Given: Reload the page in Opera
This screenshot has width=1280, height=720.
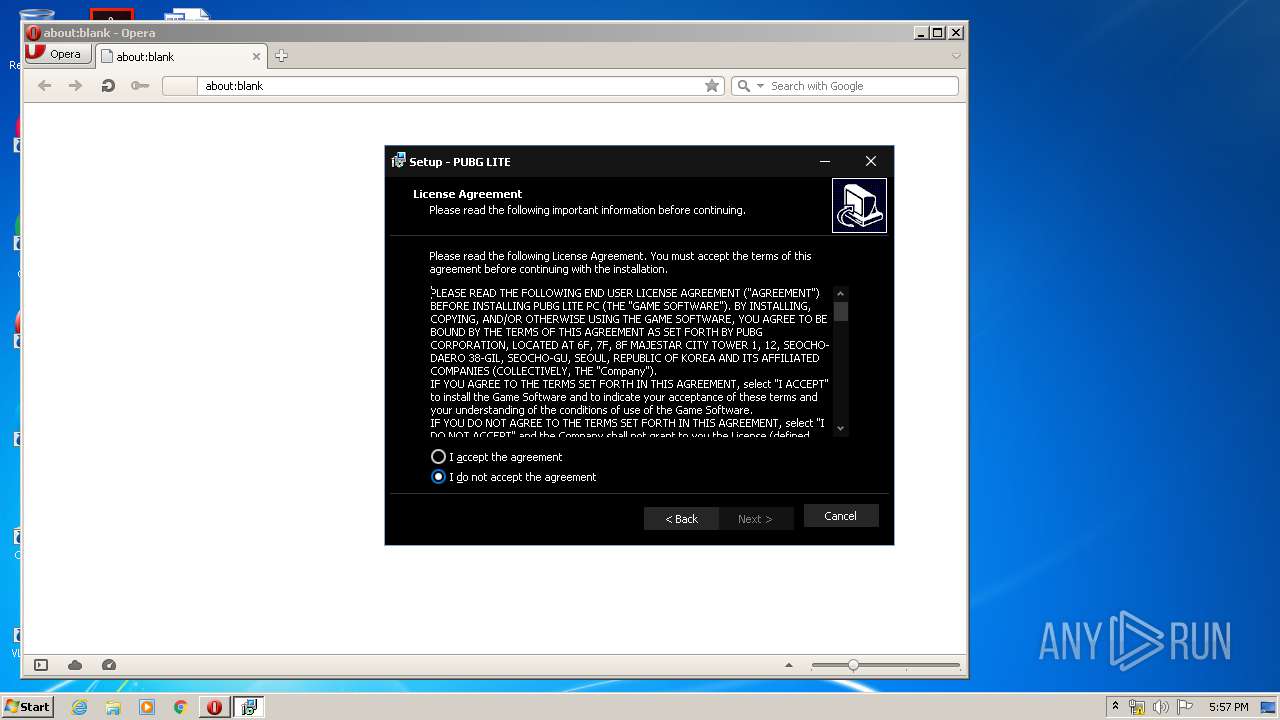Looking at the screenshot, I should point(108,86).
